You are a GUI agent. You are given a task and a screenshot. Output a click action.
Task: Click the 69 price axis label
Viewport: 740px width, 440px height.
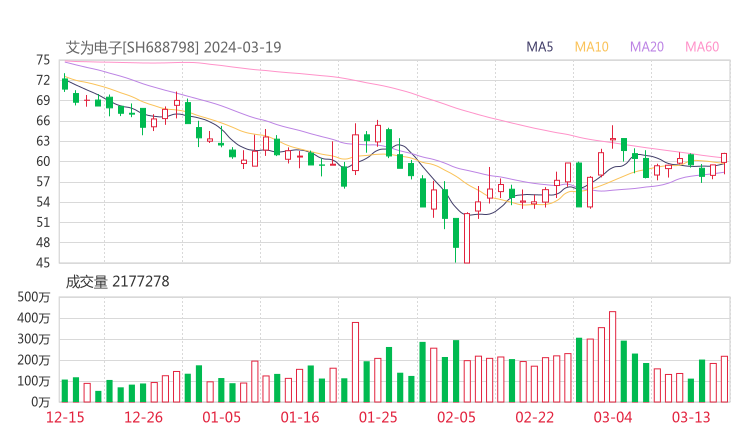pos(43,101)
